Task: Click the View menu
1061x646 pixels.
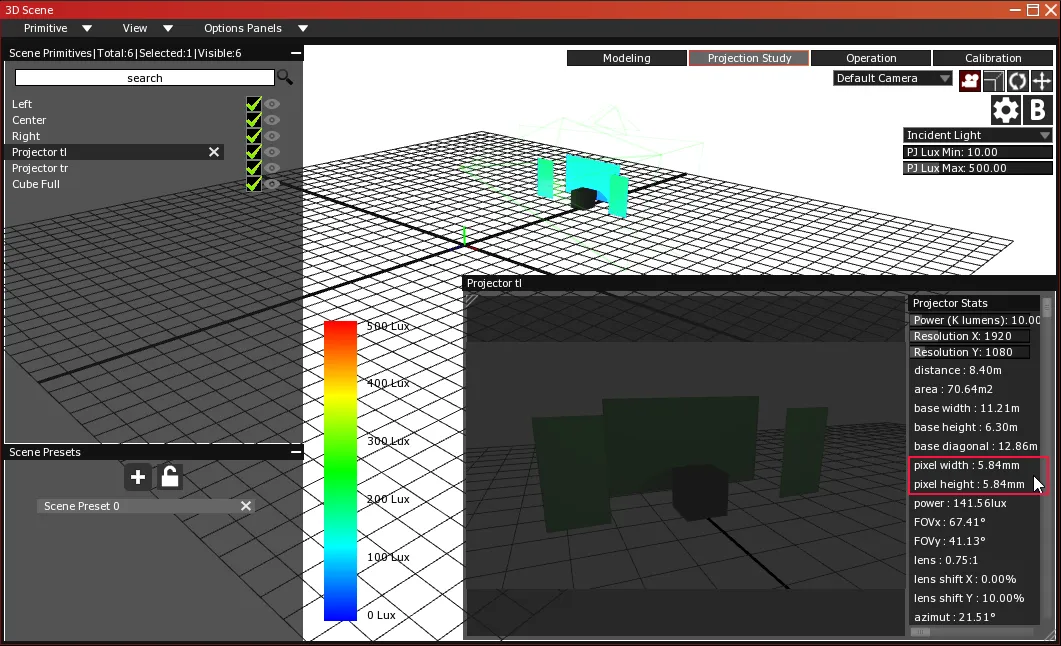Action: [x=135, y=28]
